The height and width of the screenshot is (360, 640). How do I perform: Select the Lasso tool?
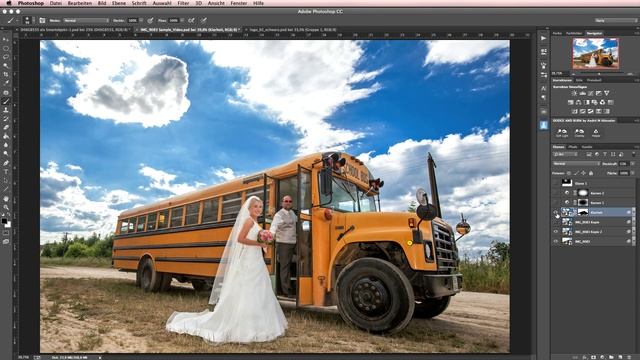pos(6,57)
